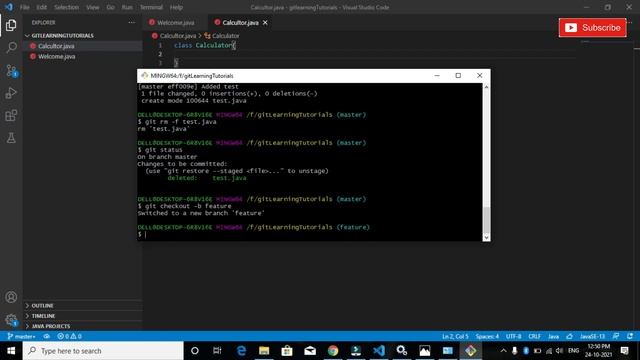Show hidden system tray icons chevron
The image size is (640, 360).
tap(503, 351)
